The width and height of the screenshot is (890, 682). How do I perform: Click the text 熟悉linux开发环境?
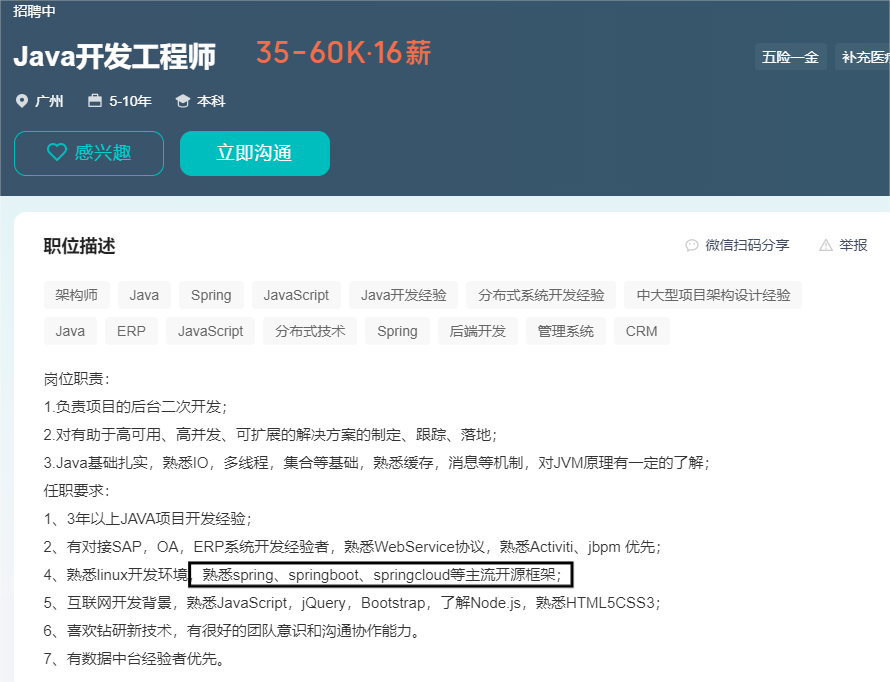(x=127, y=575)
